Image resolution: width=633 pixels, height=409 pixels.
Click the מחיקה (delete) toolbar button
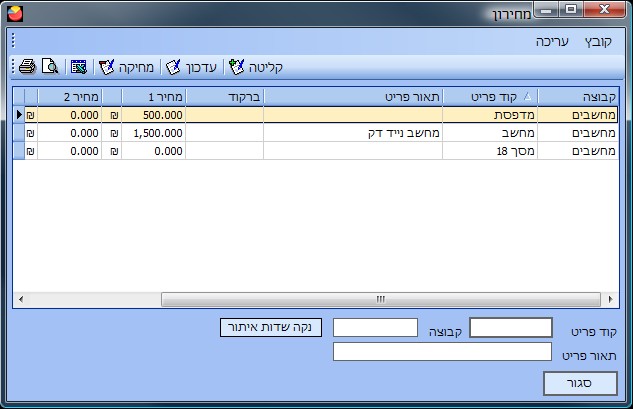point(125,67)
